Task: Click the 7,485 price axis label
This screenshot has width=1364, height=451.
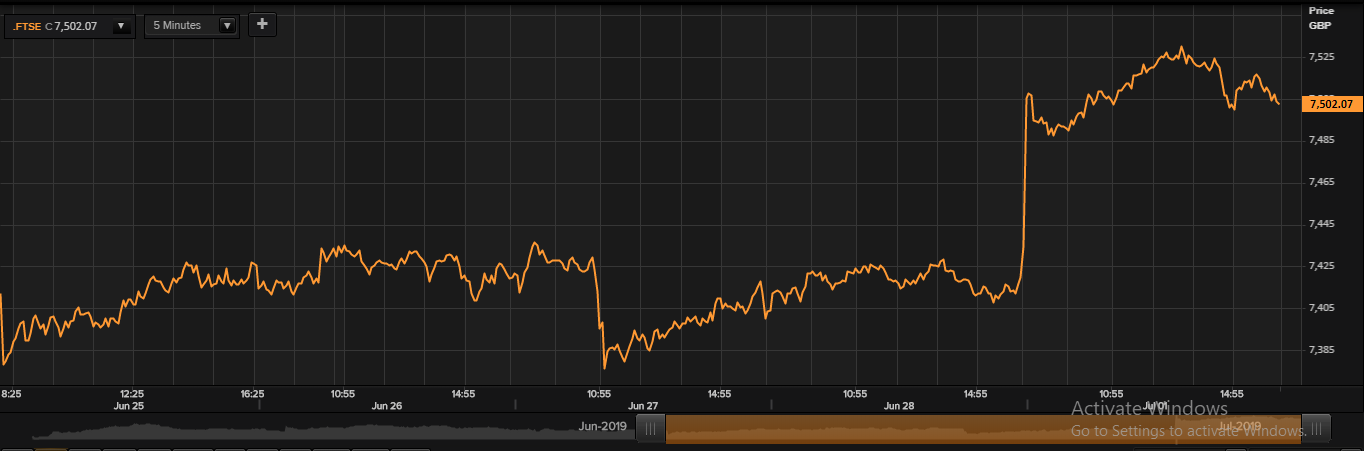Action: pos(1322,140)
